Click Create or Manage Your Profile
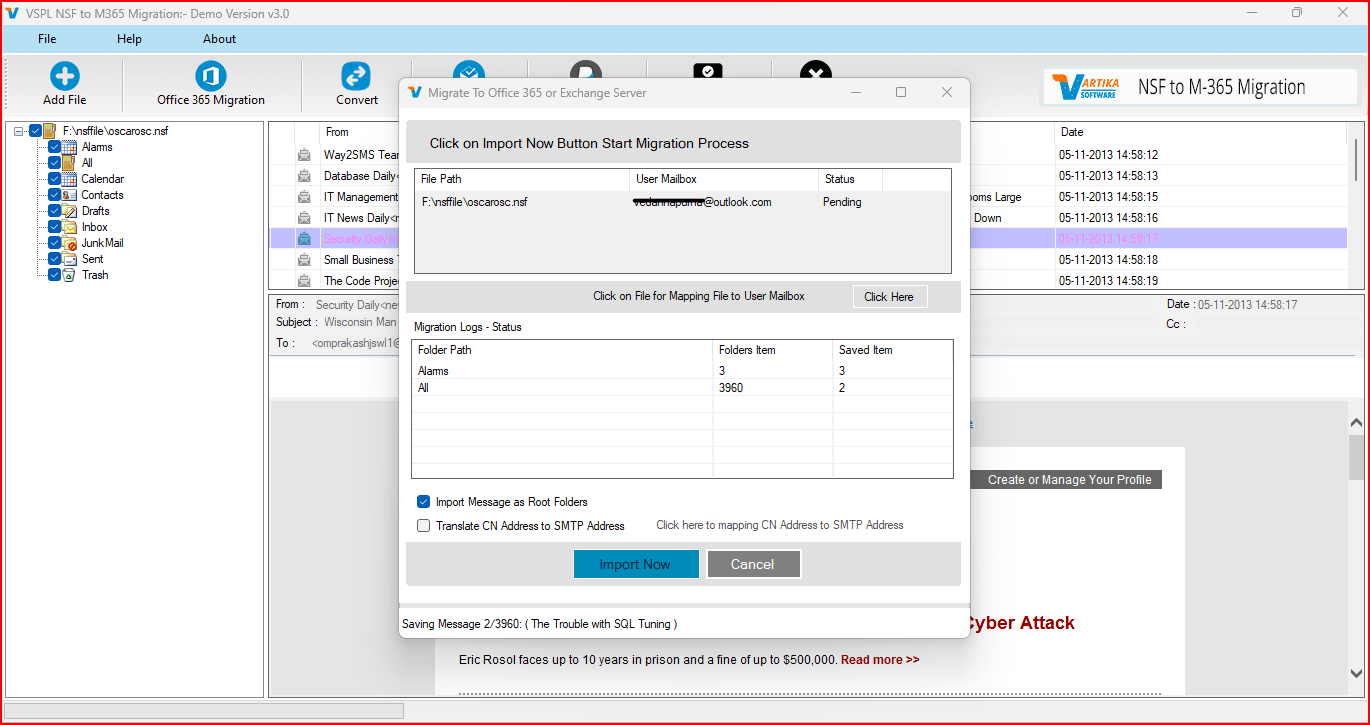 pos(1069,480)
